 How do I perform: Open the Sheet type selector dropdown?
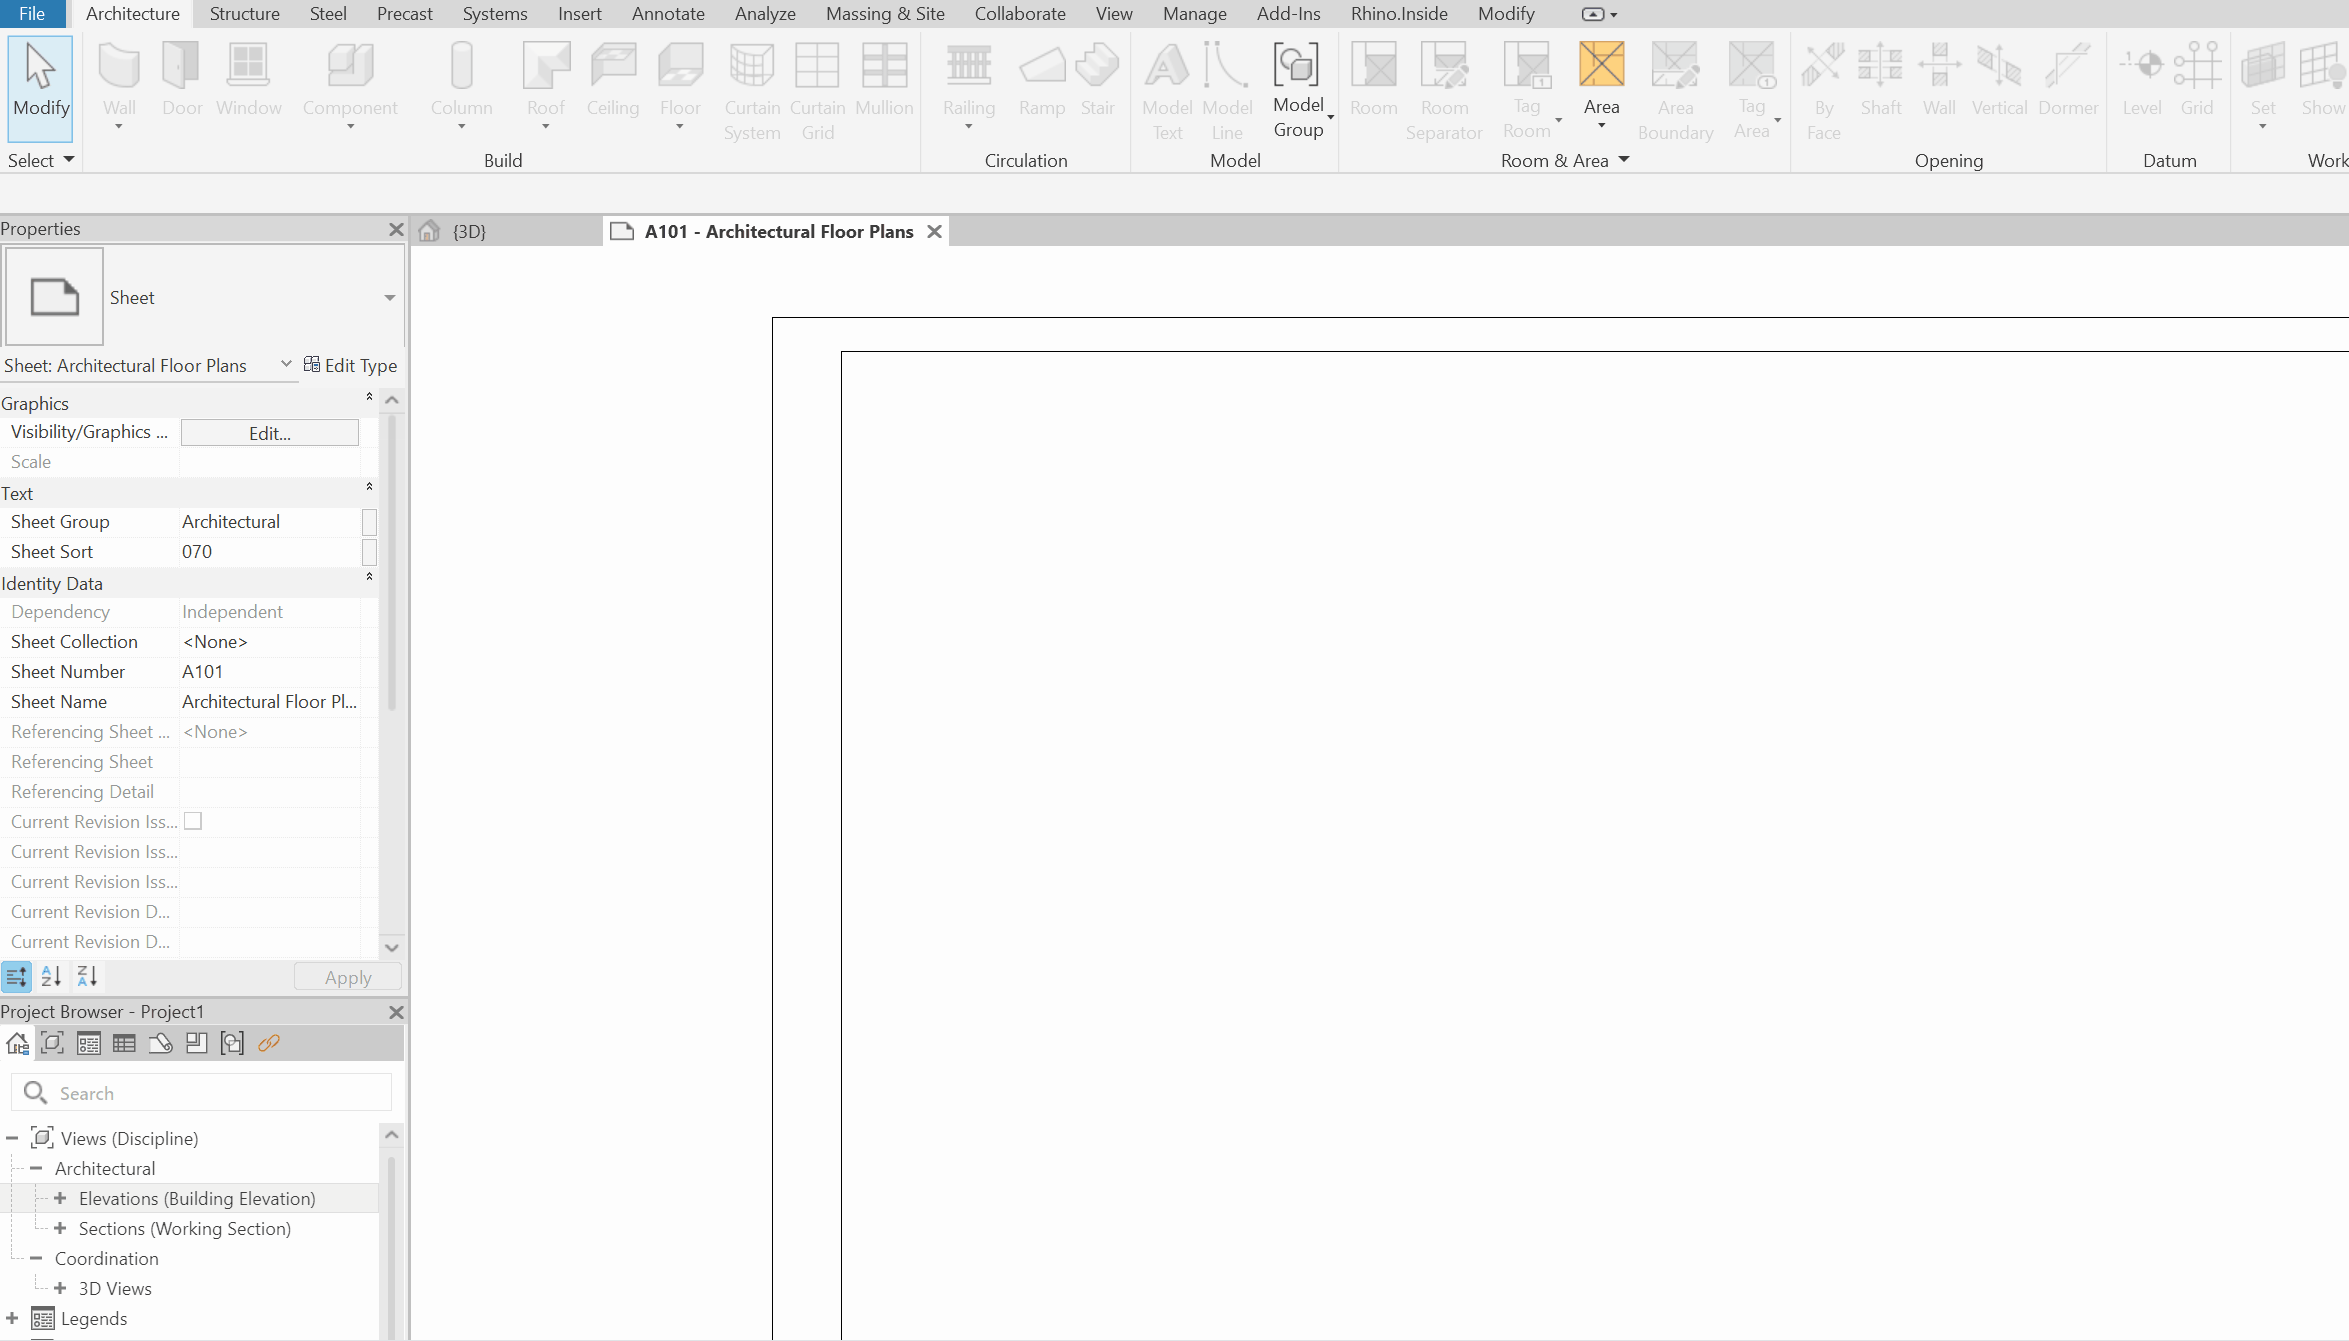tap(389, 298)
